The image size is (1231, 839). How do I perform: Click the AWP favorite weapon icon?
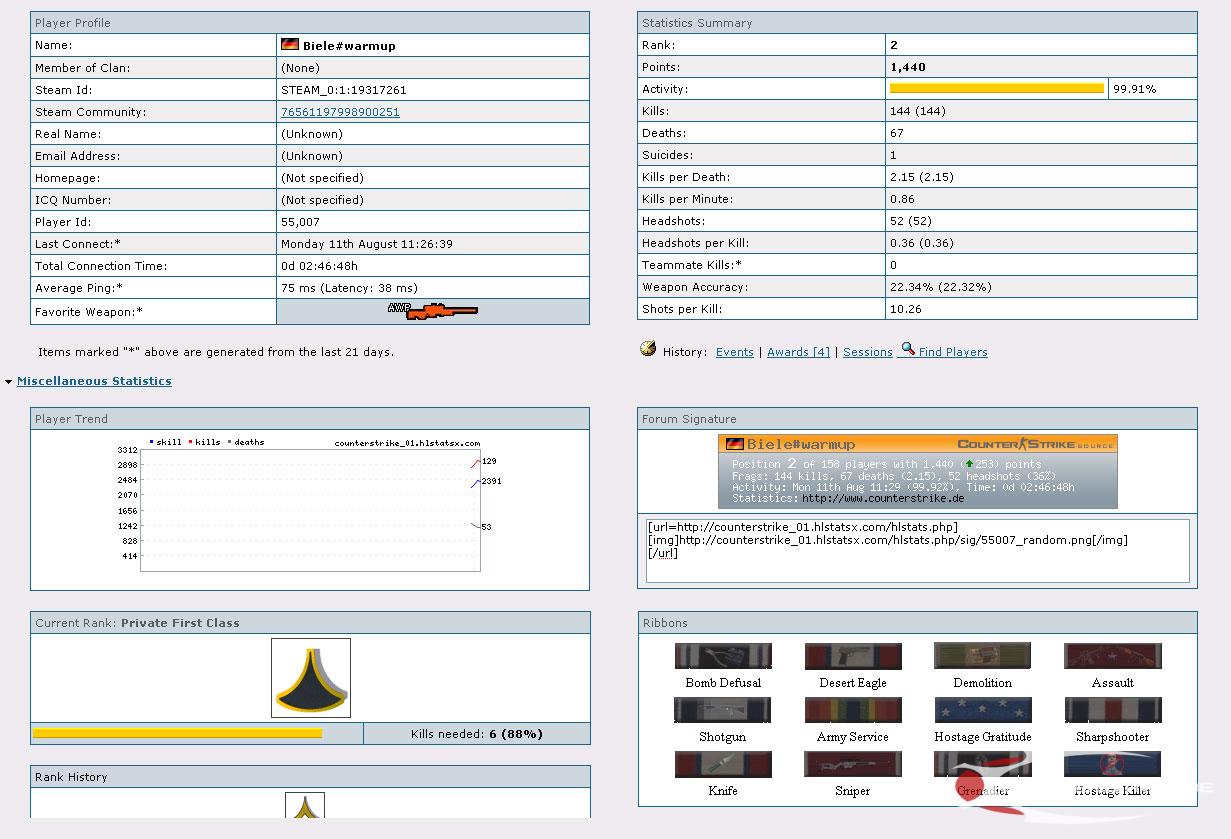click(433, 311)
